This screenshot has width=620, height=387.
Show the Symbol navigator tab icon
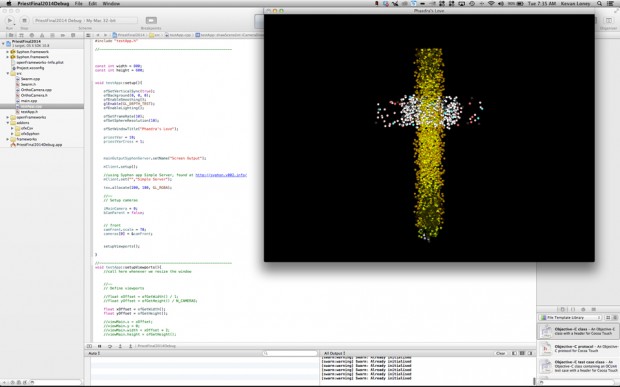coord(22,35)
